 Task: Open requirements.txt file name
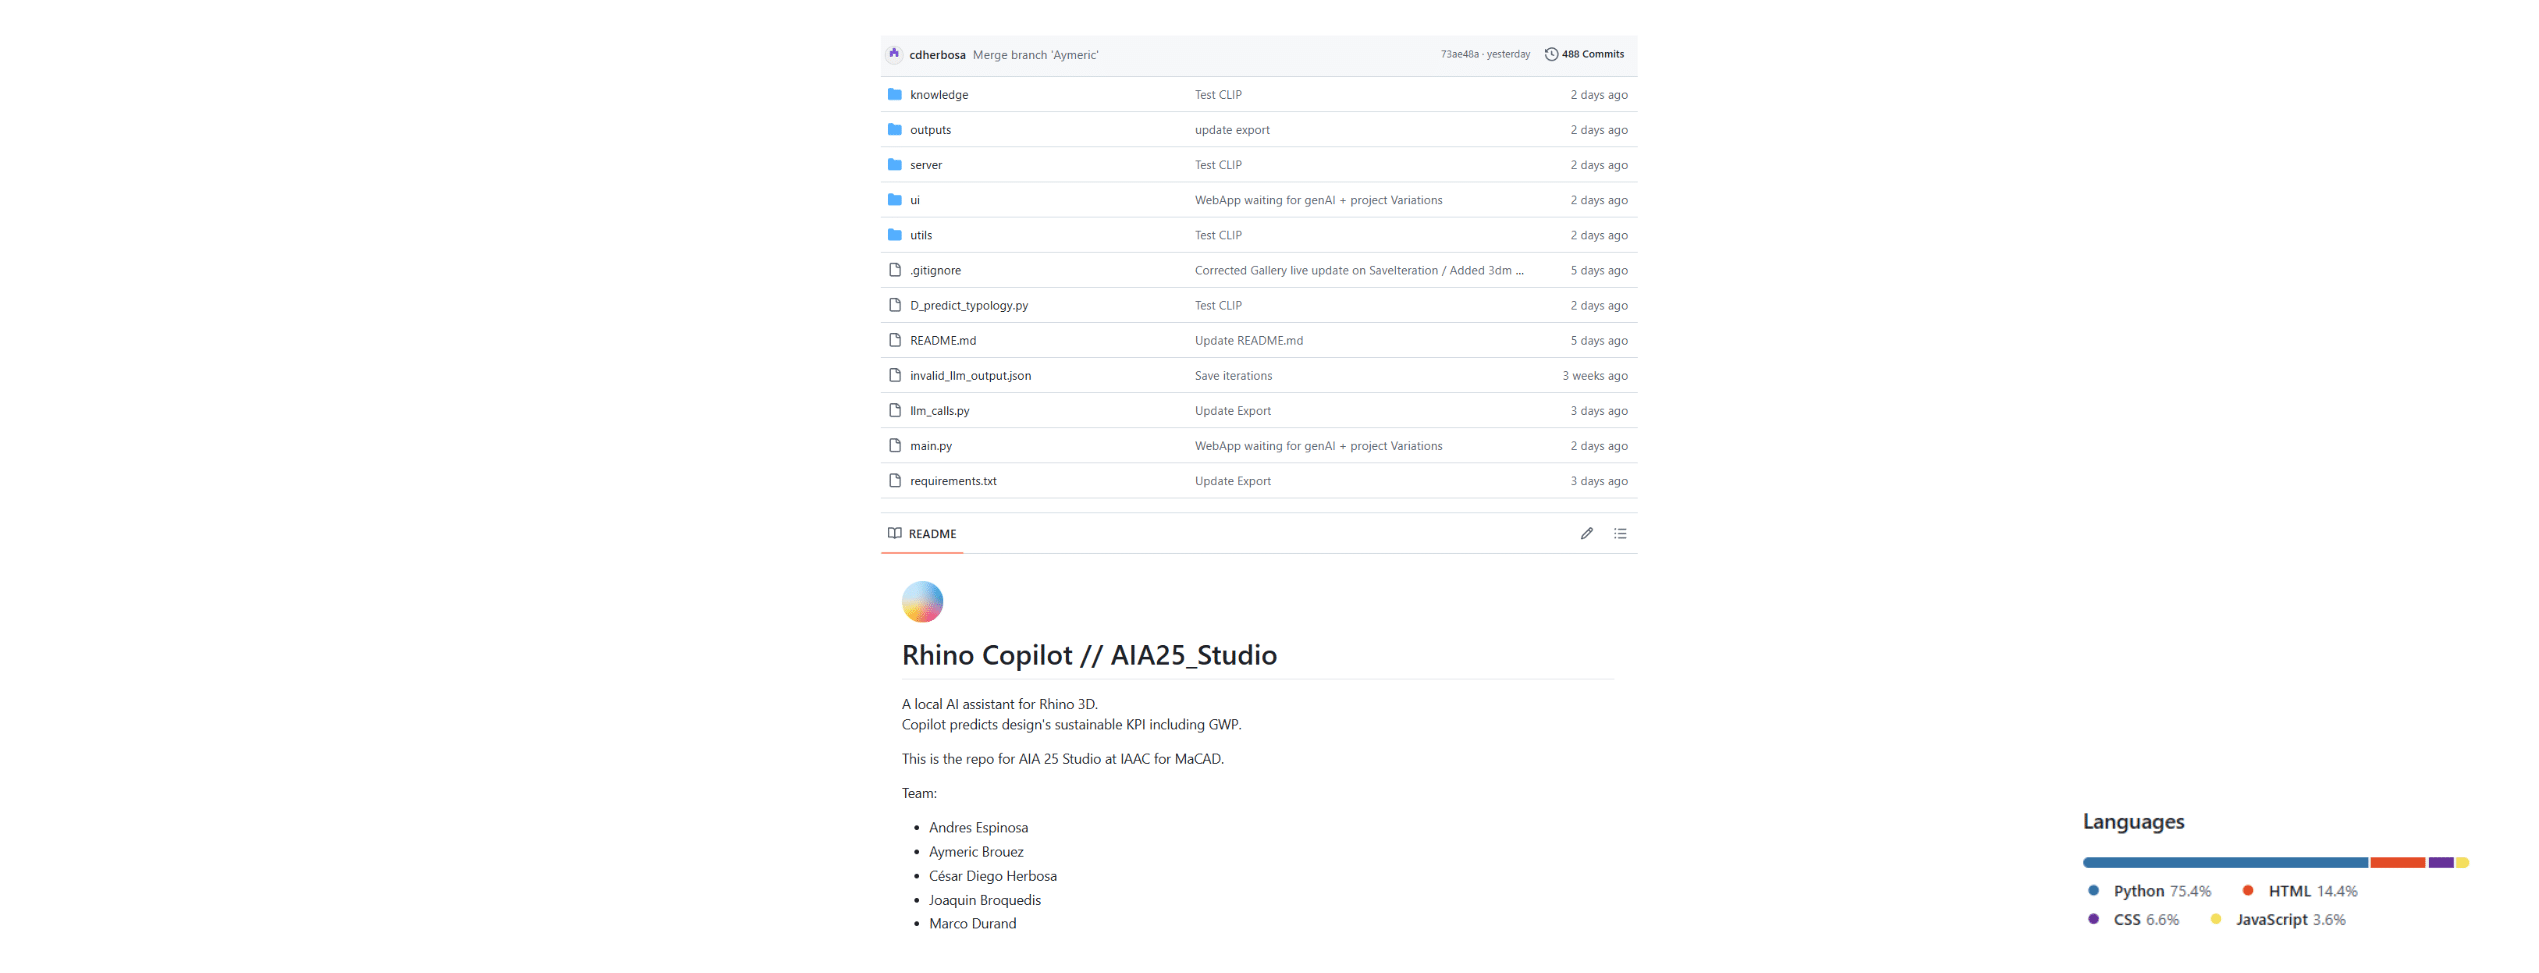[x=953, y=480]
